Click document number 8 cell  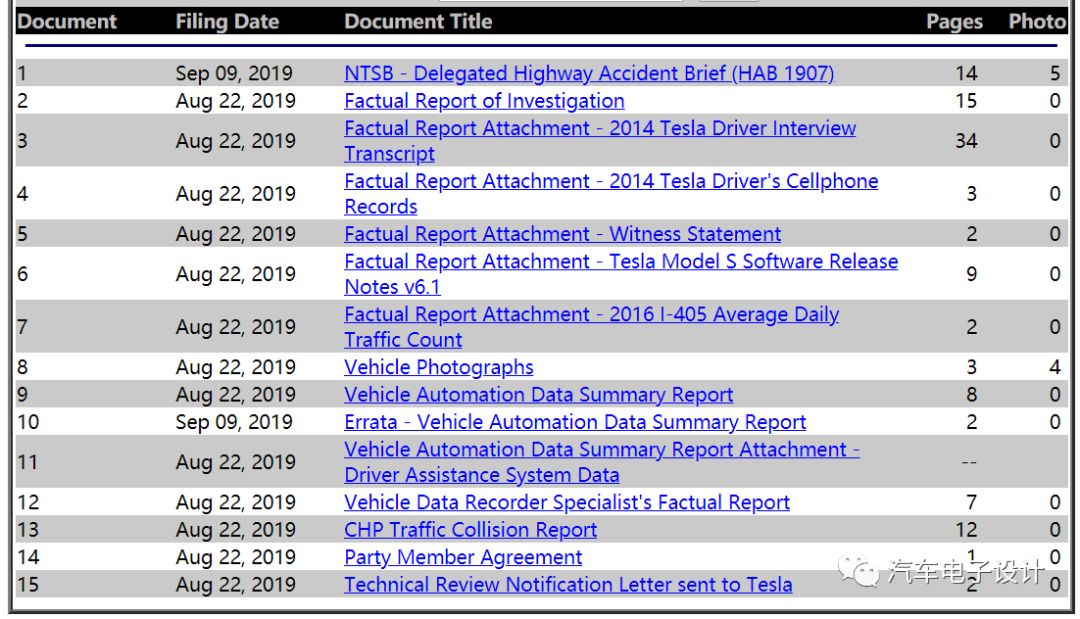(23, 367)
